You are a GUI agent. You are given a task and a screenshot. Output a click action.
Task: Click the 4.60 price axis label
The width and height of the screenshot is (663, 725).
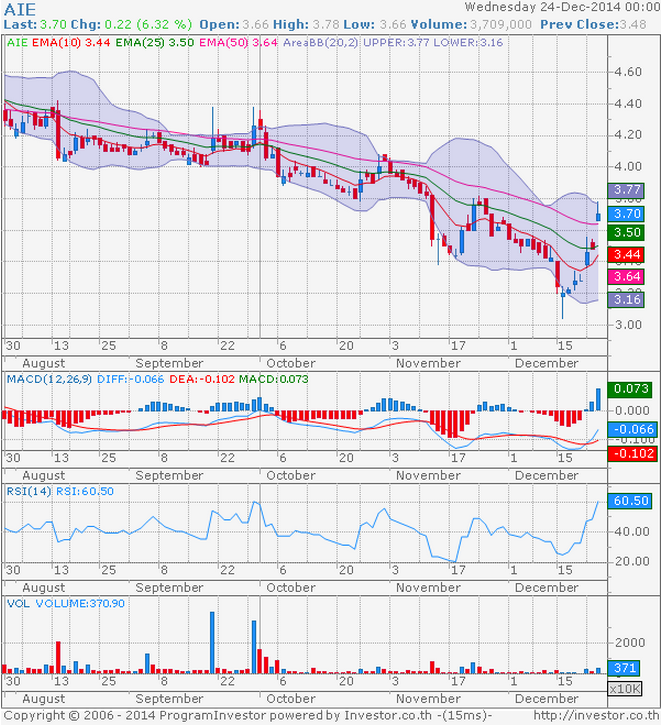[x=628, y=72]
